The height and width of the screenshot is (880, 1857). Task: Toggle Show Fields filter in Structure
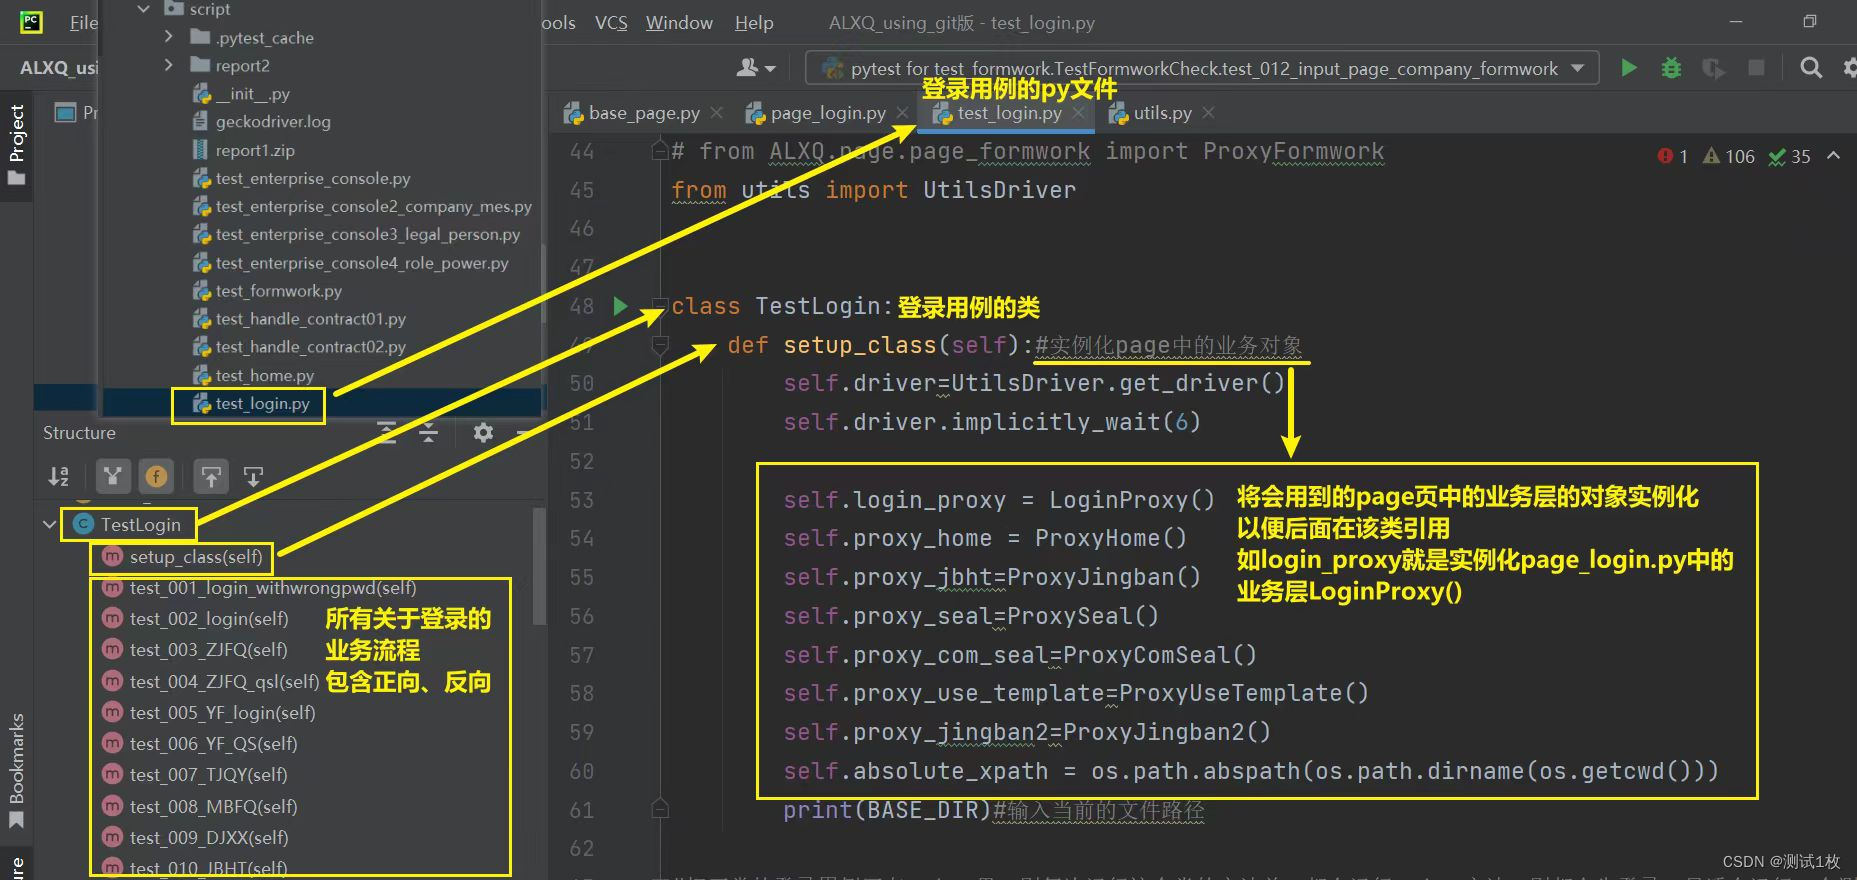tap(157, 477)
